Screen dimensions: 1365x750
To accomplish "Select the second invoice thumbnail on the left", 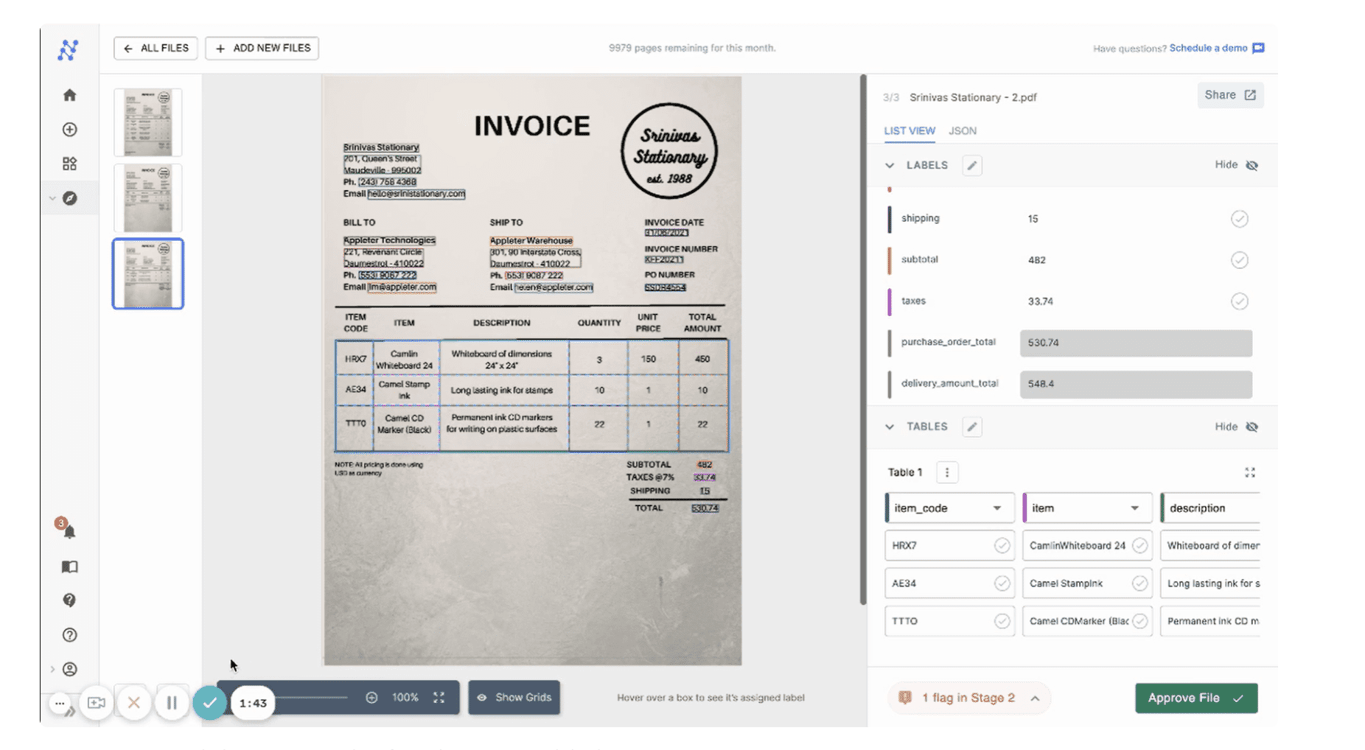I will pos(147,198).
